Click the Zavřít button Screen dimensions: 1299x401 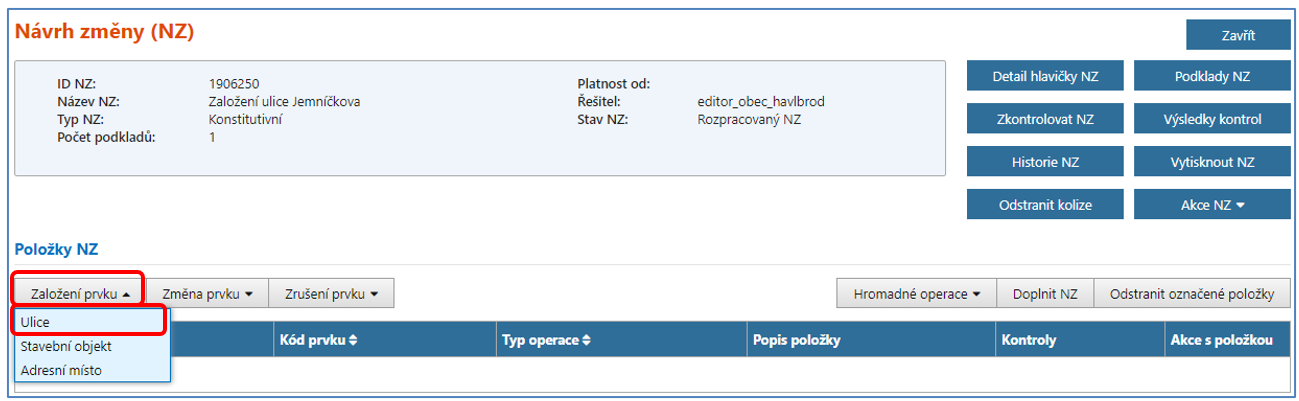tap(1238, 35)
